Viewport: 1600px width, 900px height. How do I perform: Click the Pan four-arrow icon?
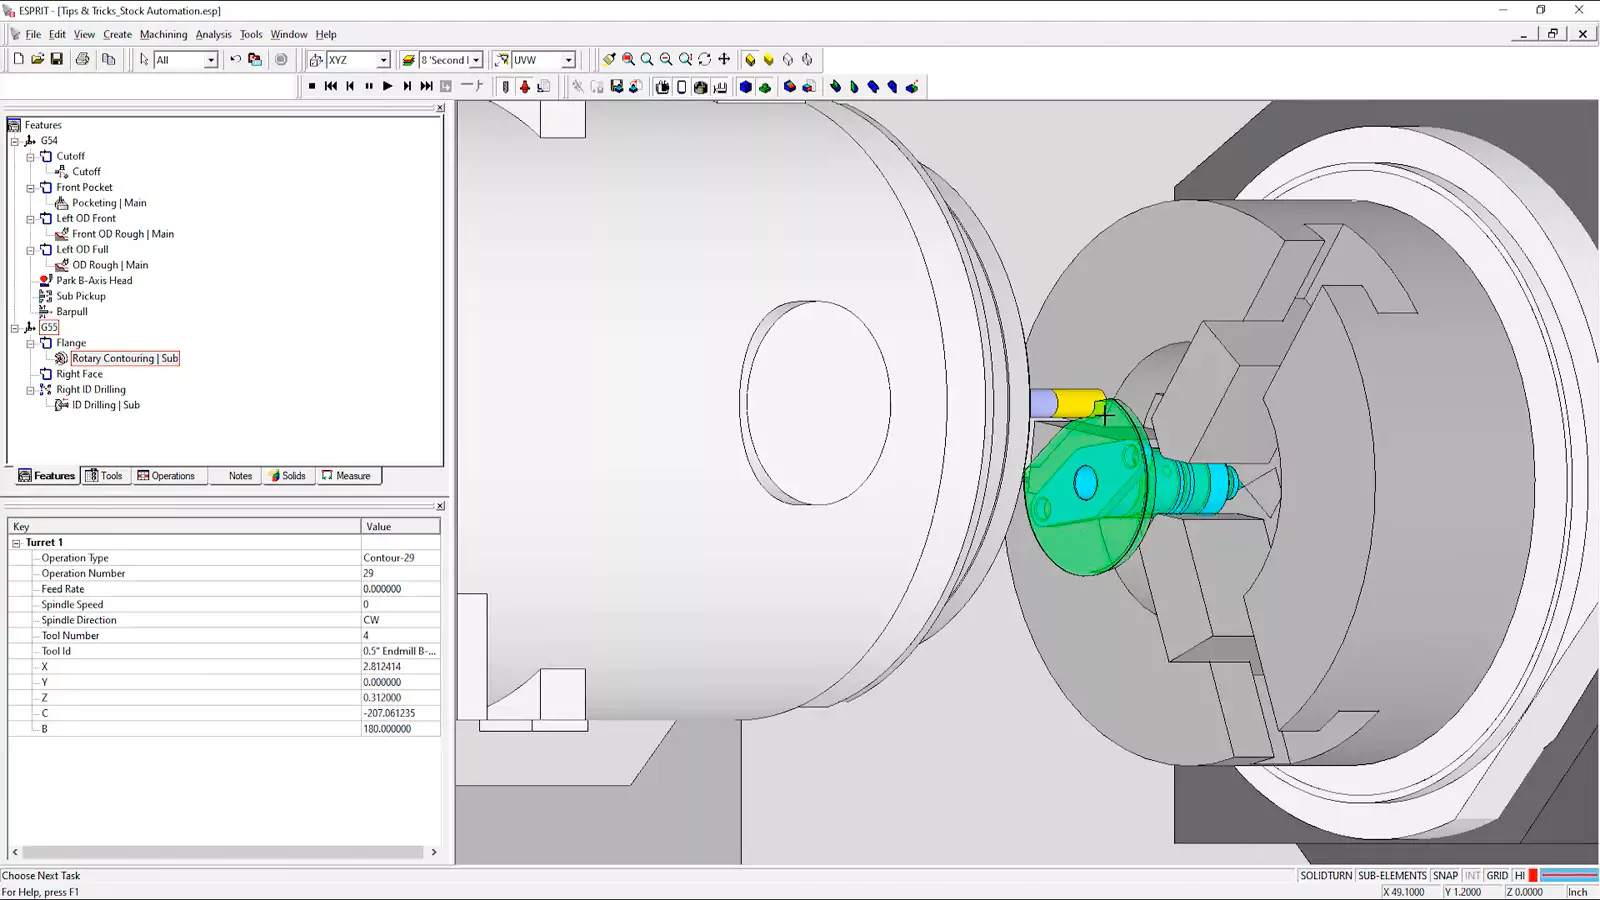click(x=724, y=60)
